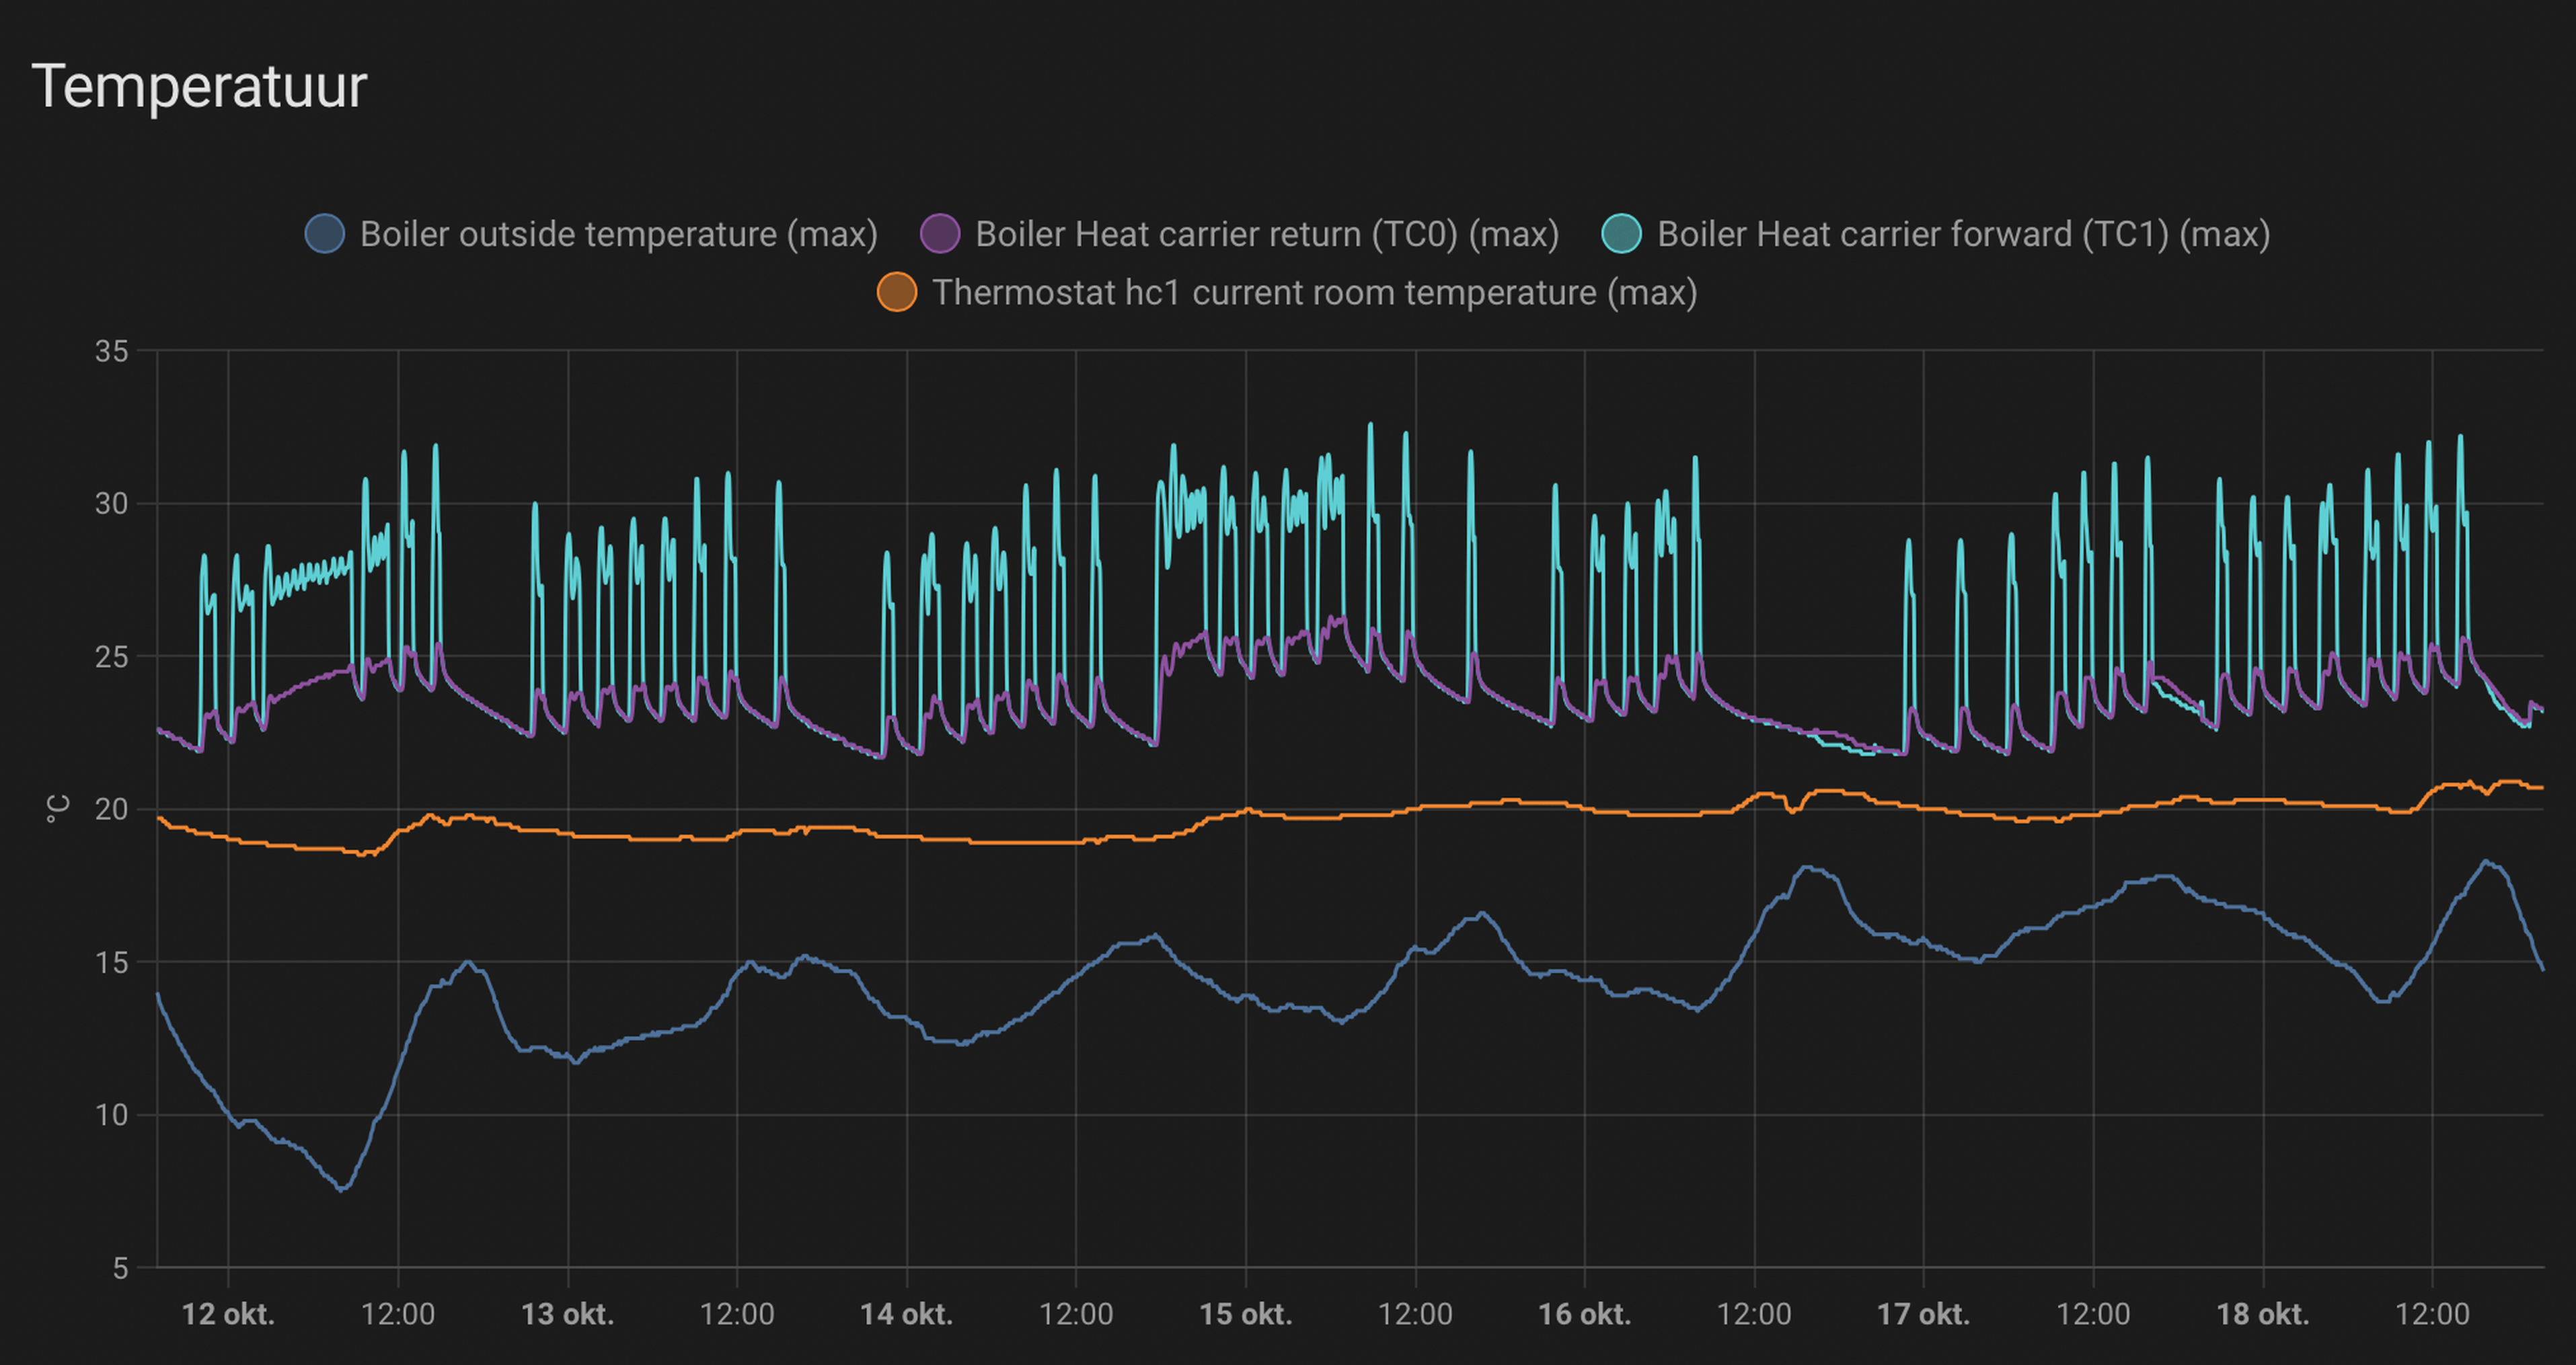
Task: Select the '15 okt.' x-axis date label
Action: pyautogui.click(x=1245, y=1314)
